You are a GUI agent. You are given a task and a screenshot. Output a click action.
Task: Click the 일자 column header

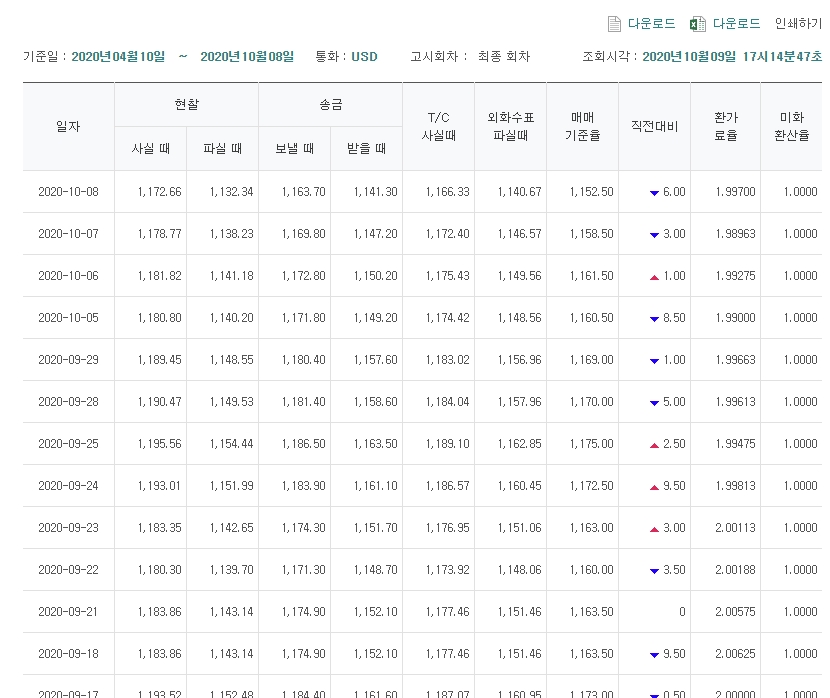pos(68,126)
